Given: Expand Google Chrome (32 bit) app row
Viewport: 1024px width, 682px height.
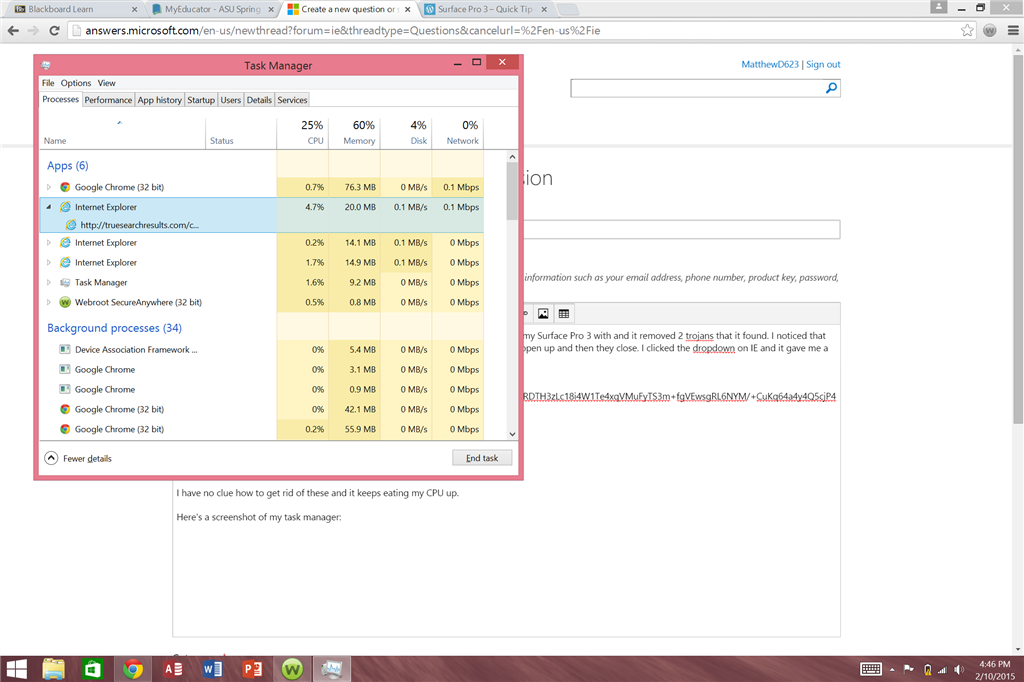Looking at the screenshot, I should pyautogui.click(x=48, y=187).
